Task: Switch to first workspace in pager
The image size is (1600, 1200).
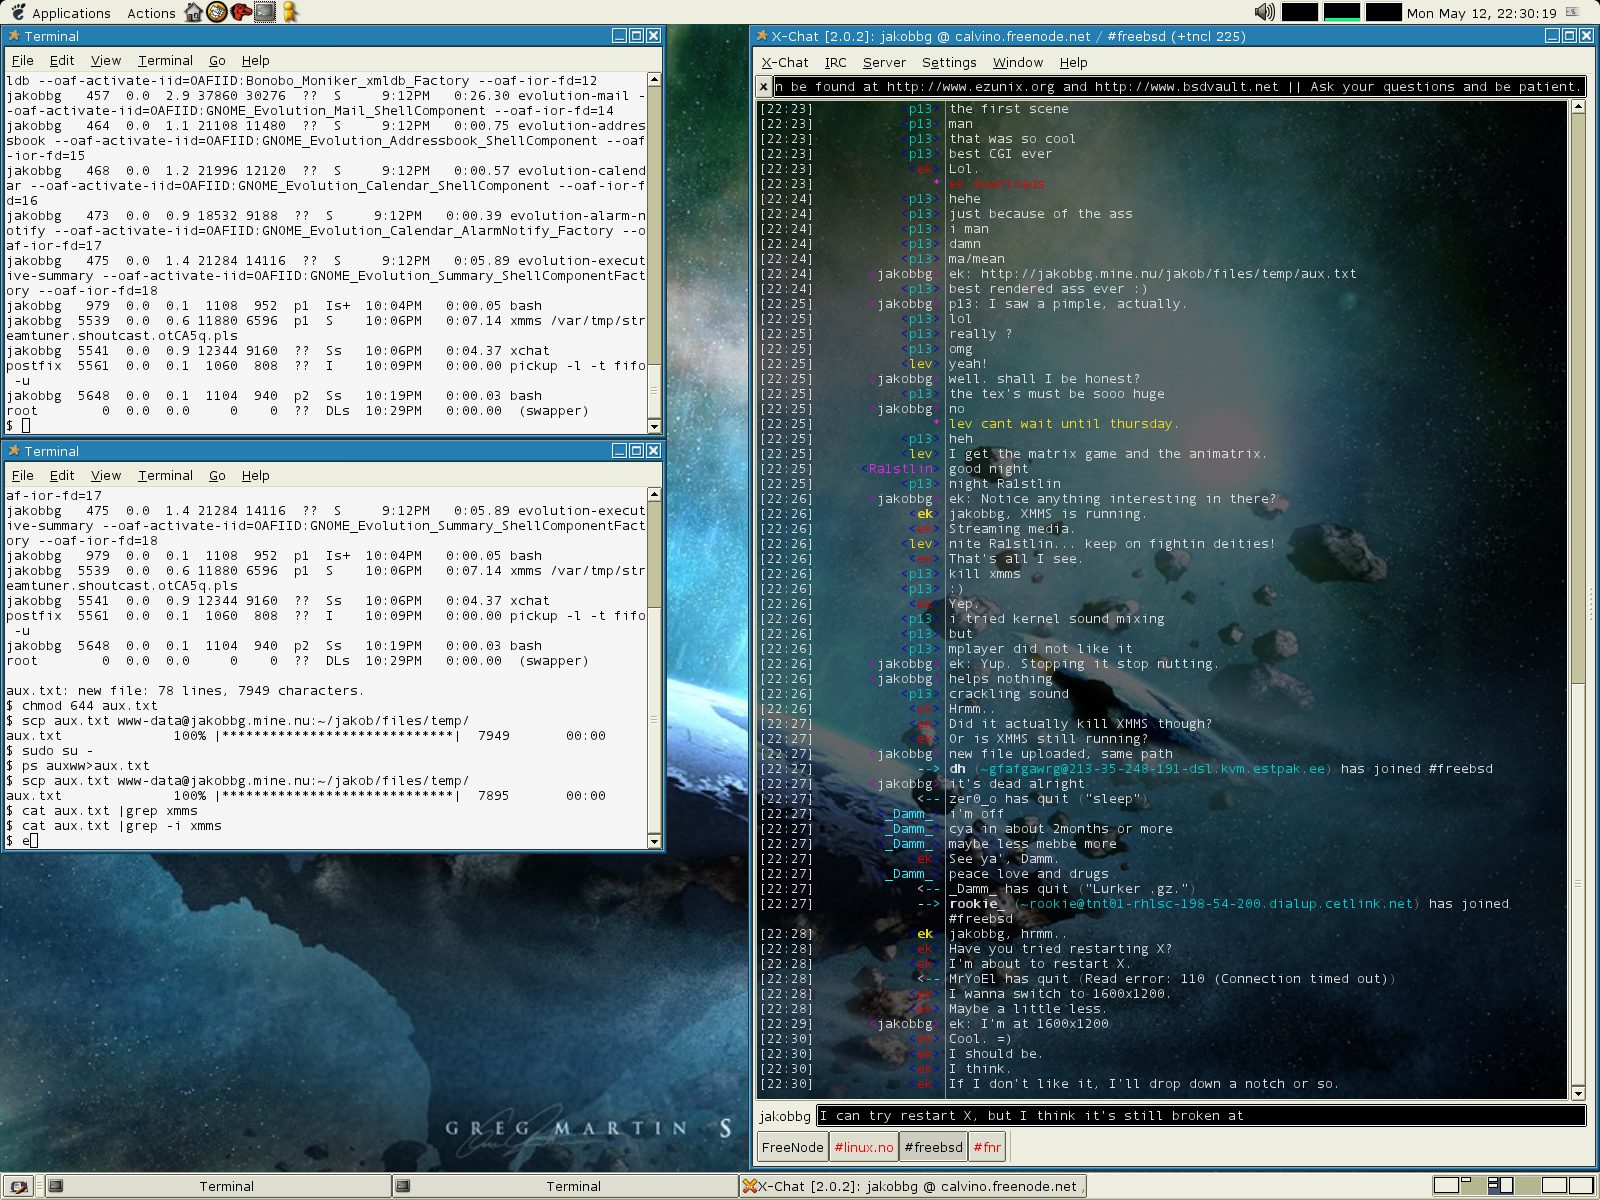Action: 1446,1186
